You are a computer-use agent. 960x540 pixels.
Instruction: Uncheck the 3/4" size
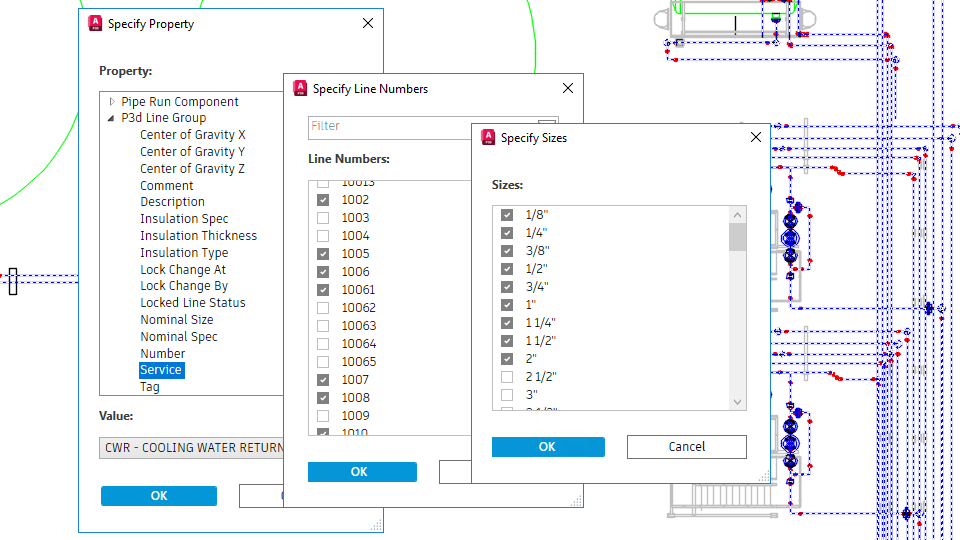point(506,287)
